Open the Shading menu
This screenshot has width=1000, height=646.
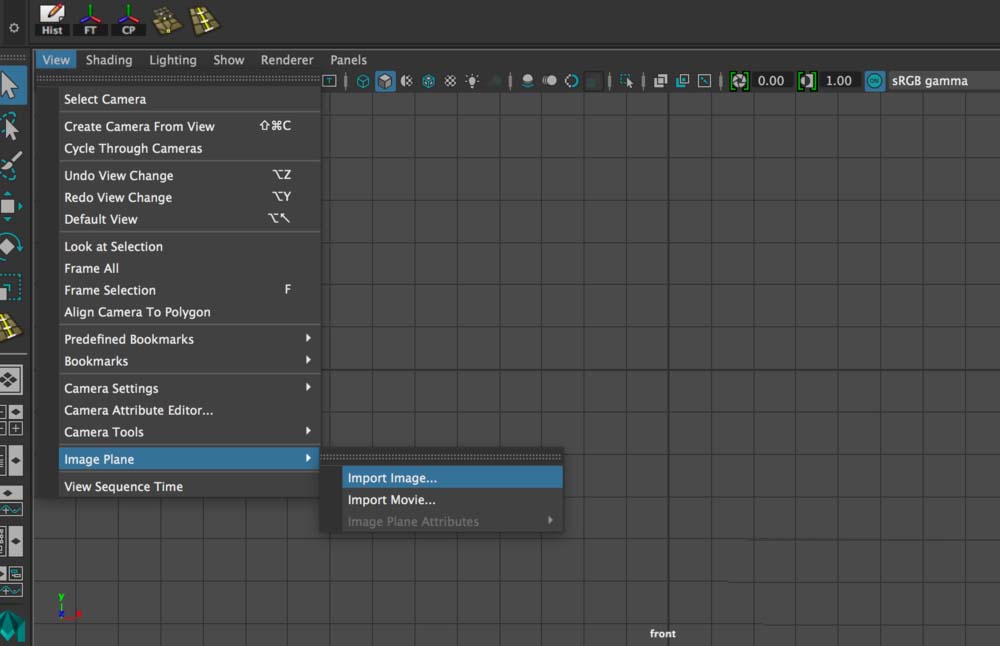(108, 60)
